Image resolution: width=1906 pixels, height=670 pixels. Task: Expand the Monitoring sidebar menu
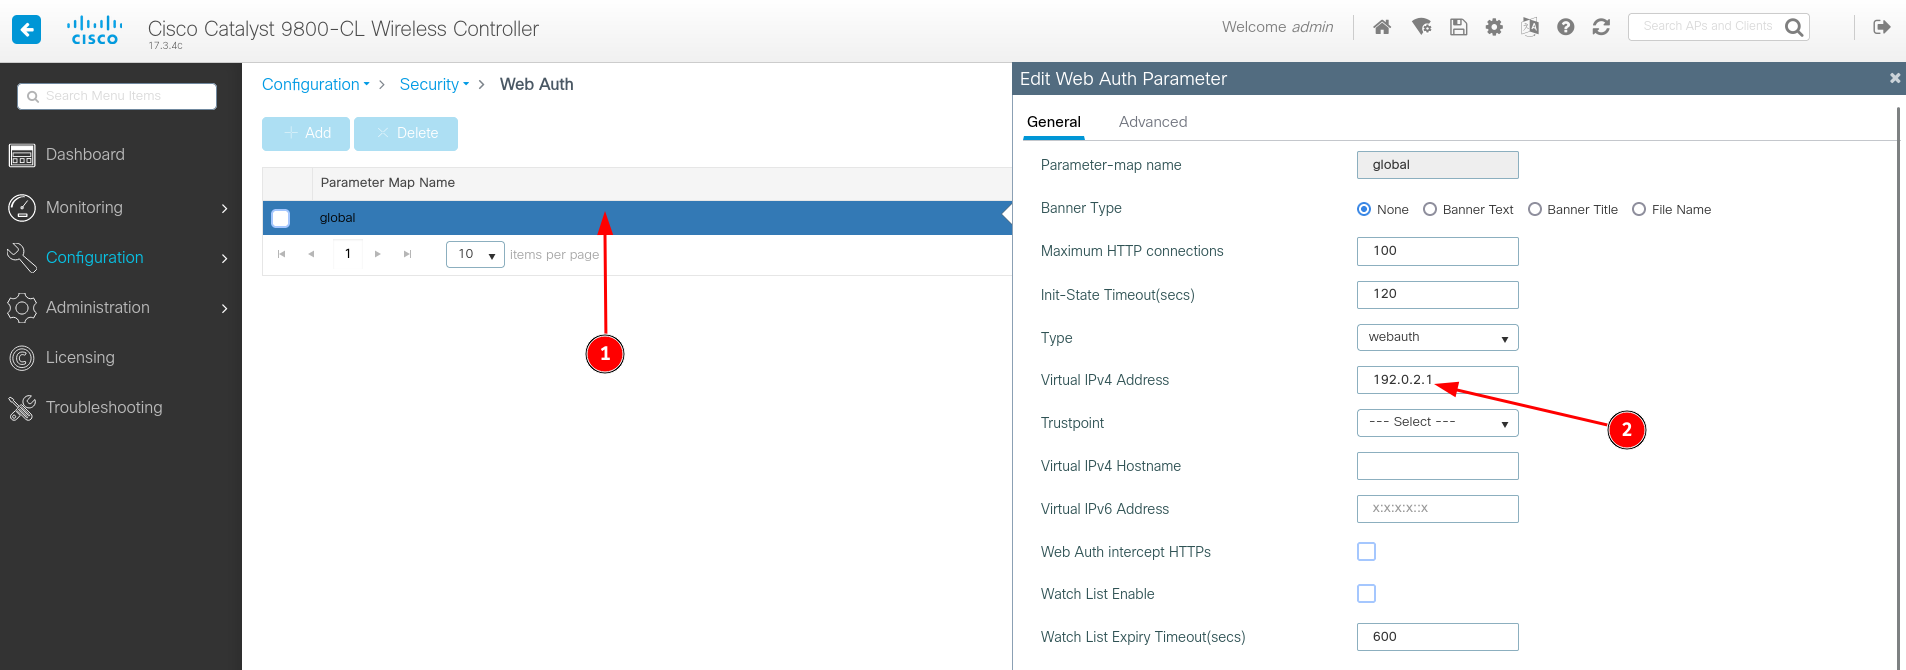118,208
